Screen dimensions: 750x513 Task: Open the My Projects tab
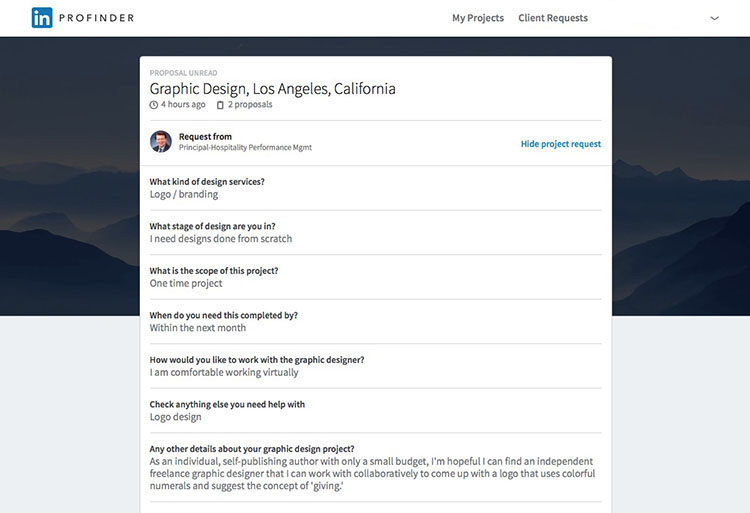[x=478, y=18]
